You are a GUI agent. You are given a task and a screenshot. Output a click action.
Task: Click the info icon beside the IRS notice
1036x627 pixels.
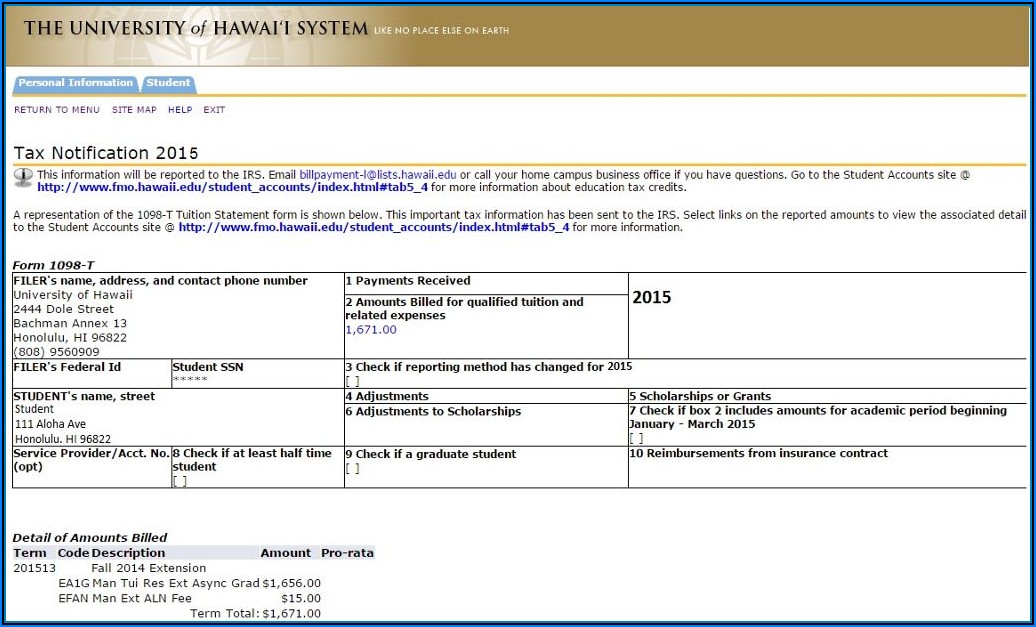coord(23,177)
